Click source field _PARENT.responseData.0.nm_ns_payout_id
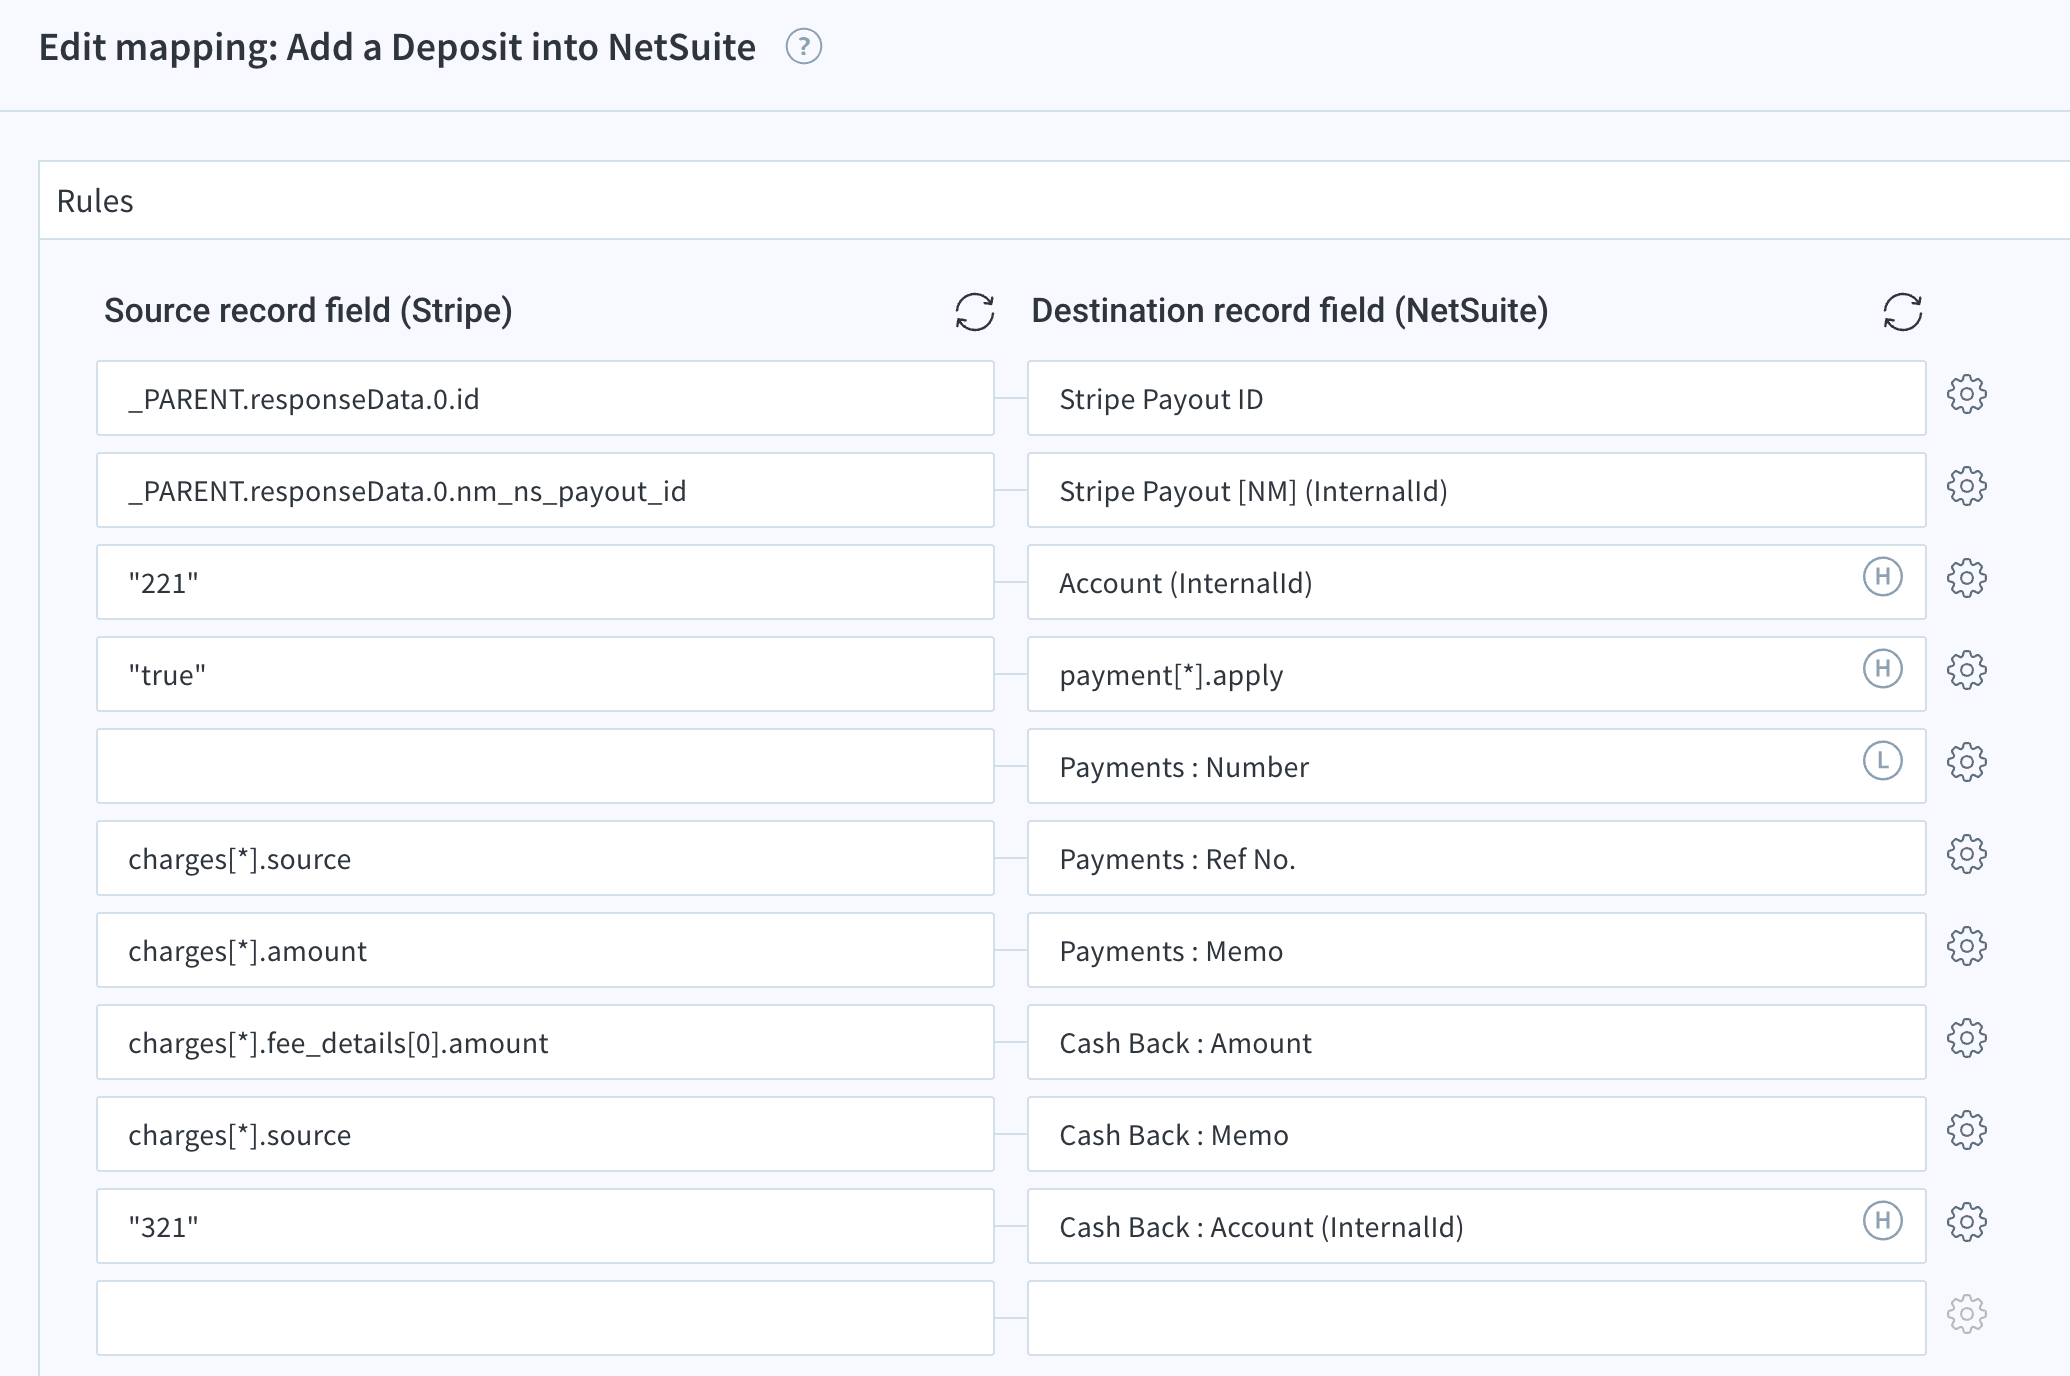 coord(545,490)
